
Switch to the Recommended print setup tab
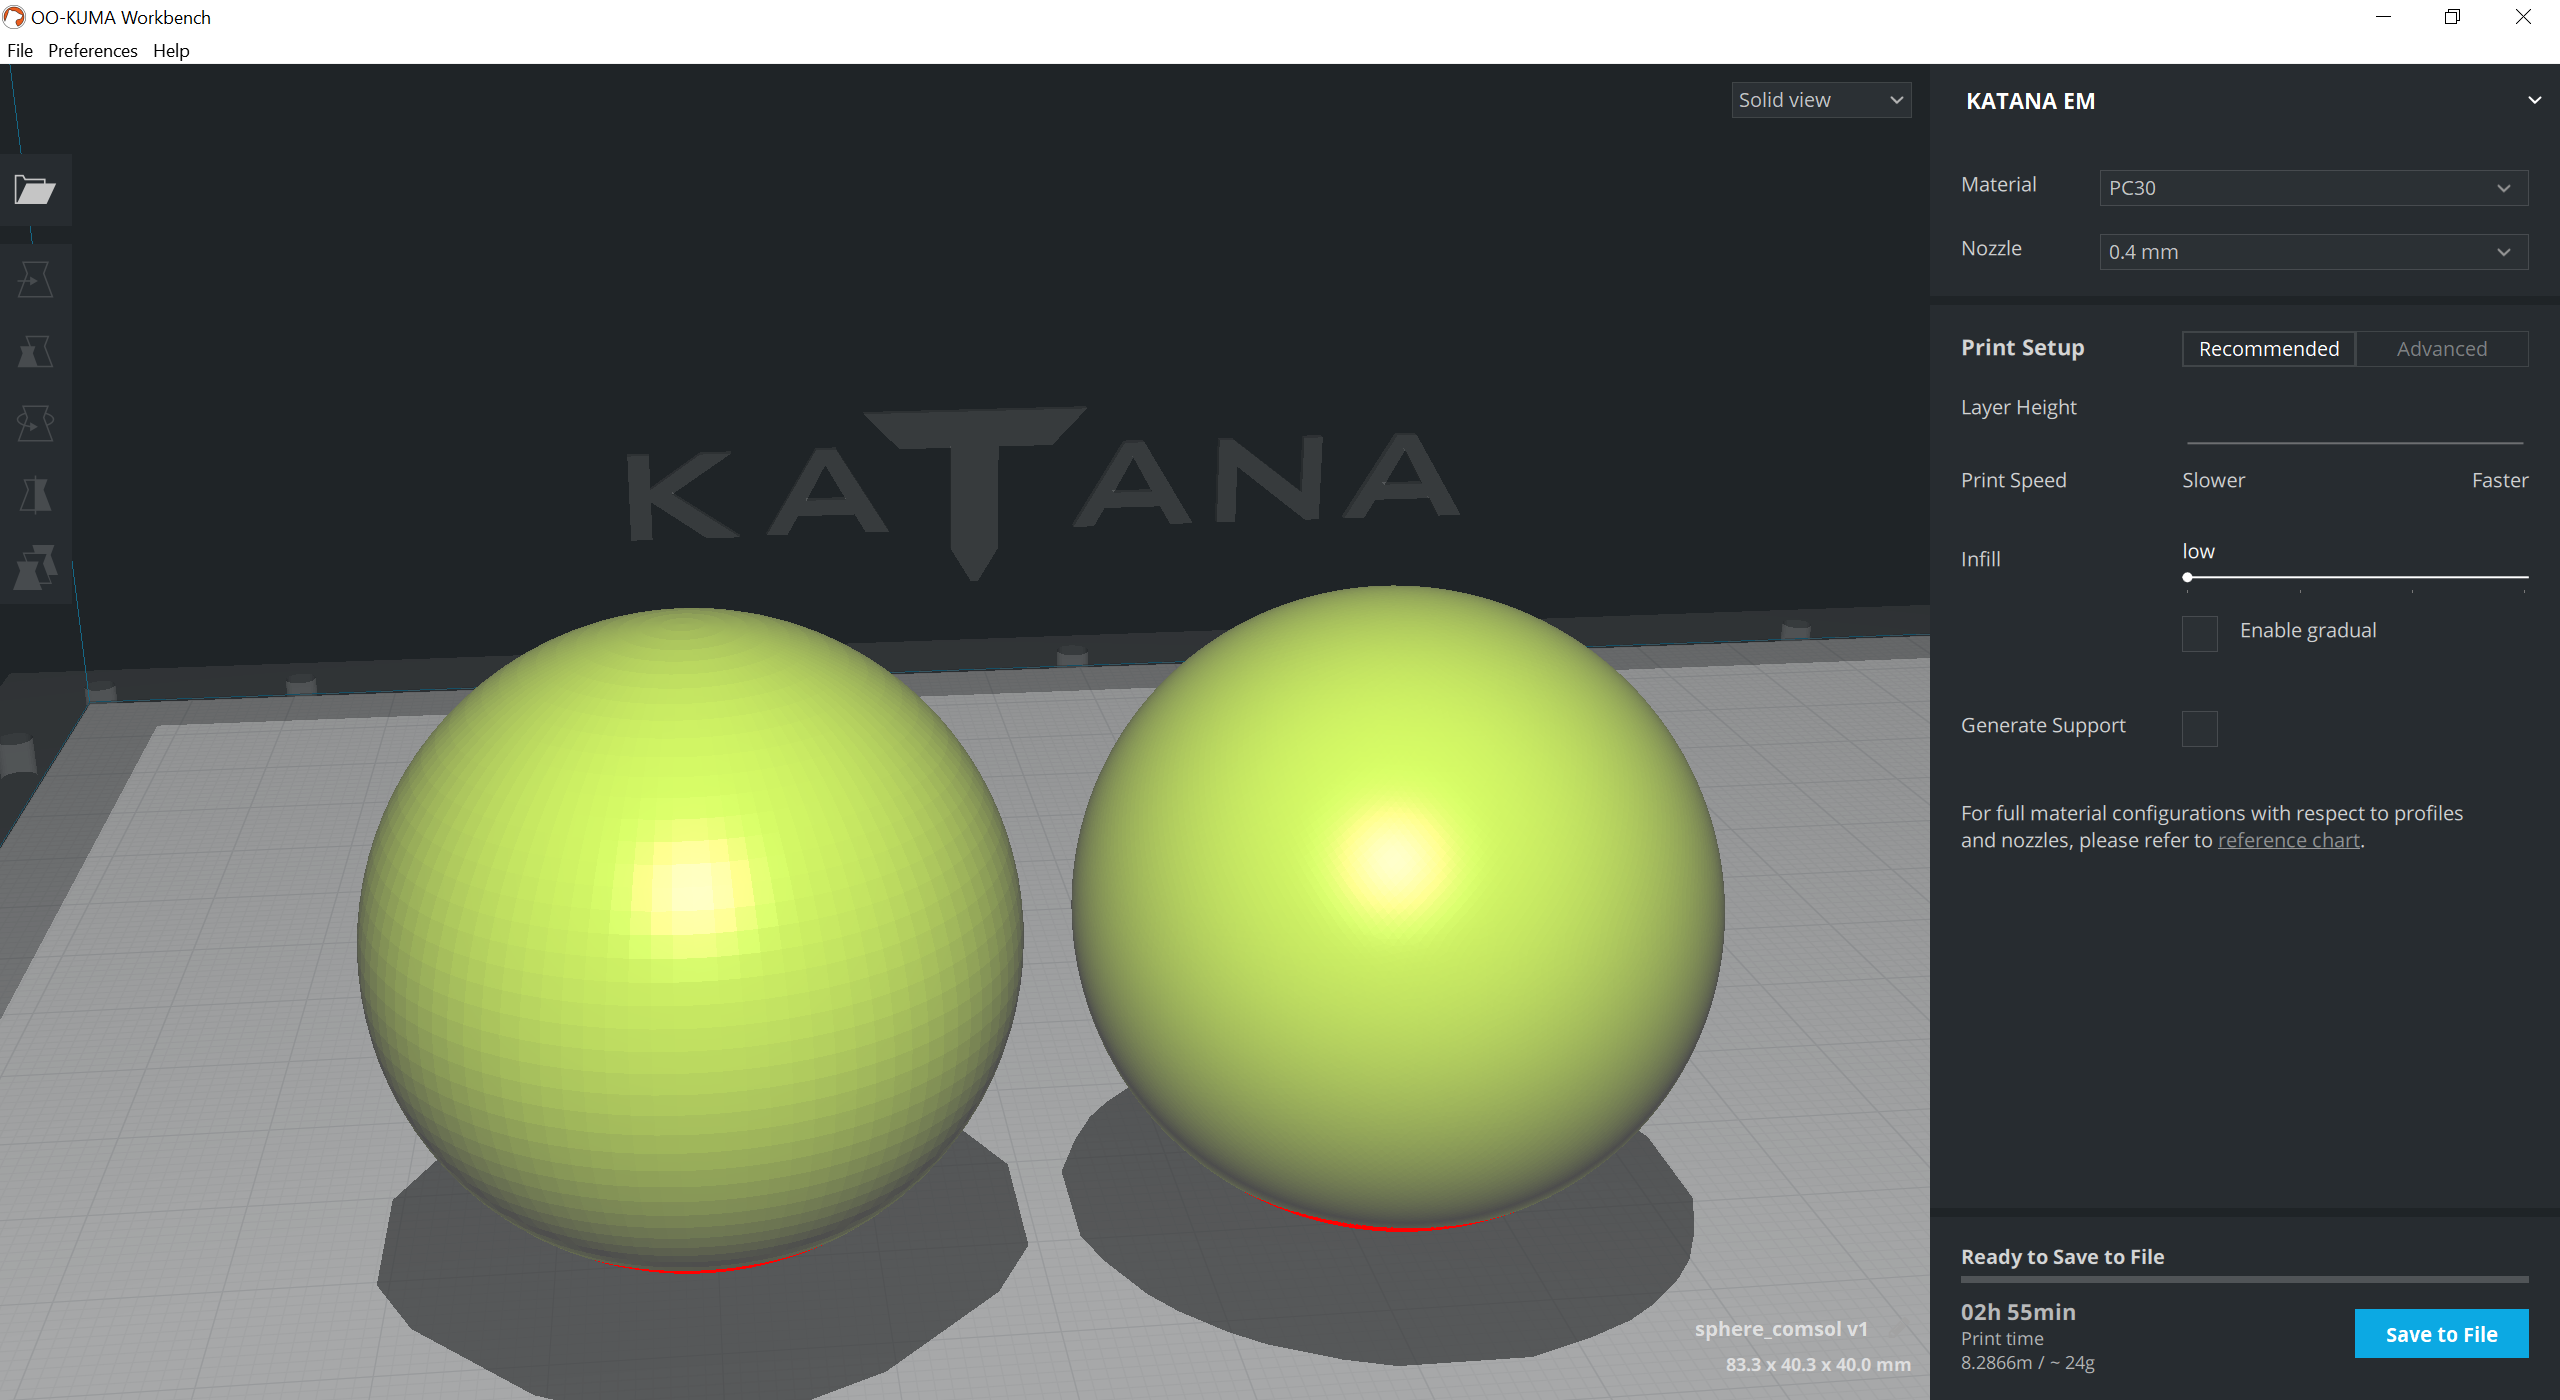pos(2268,349)
